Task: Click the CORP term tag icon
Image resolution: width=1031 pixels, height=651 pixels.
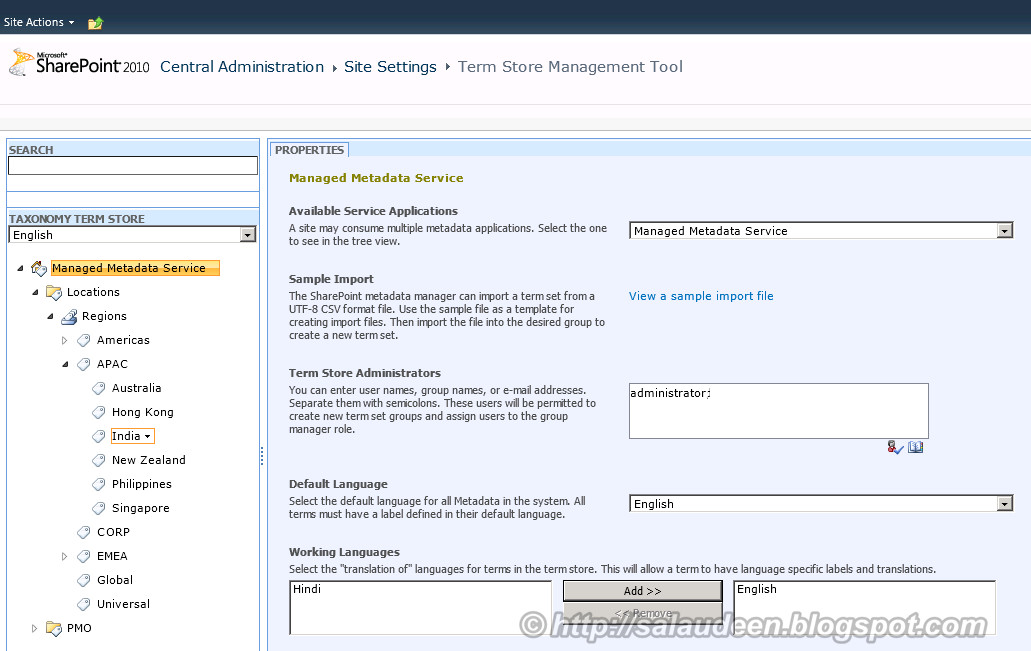Action: pos(84,532)
